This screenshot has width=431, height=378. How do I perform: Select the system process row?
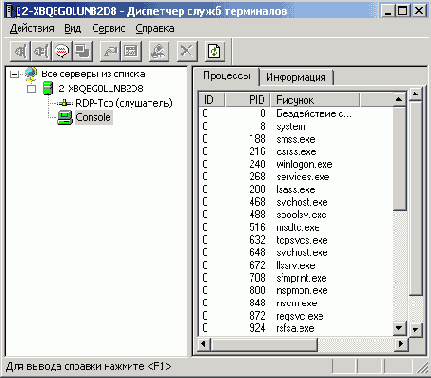(x=296, y=126)
